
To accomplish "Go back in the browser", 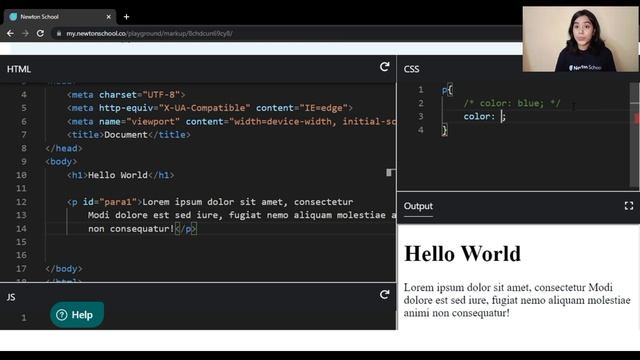I will (10, 33).
